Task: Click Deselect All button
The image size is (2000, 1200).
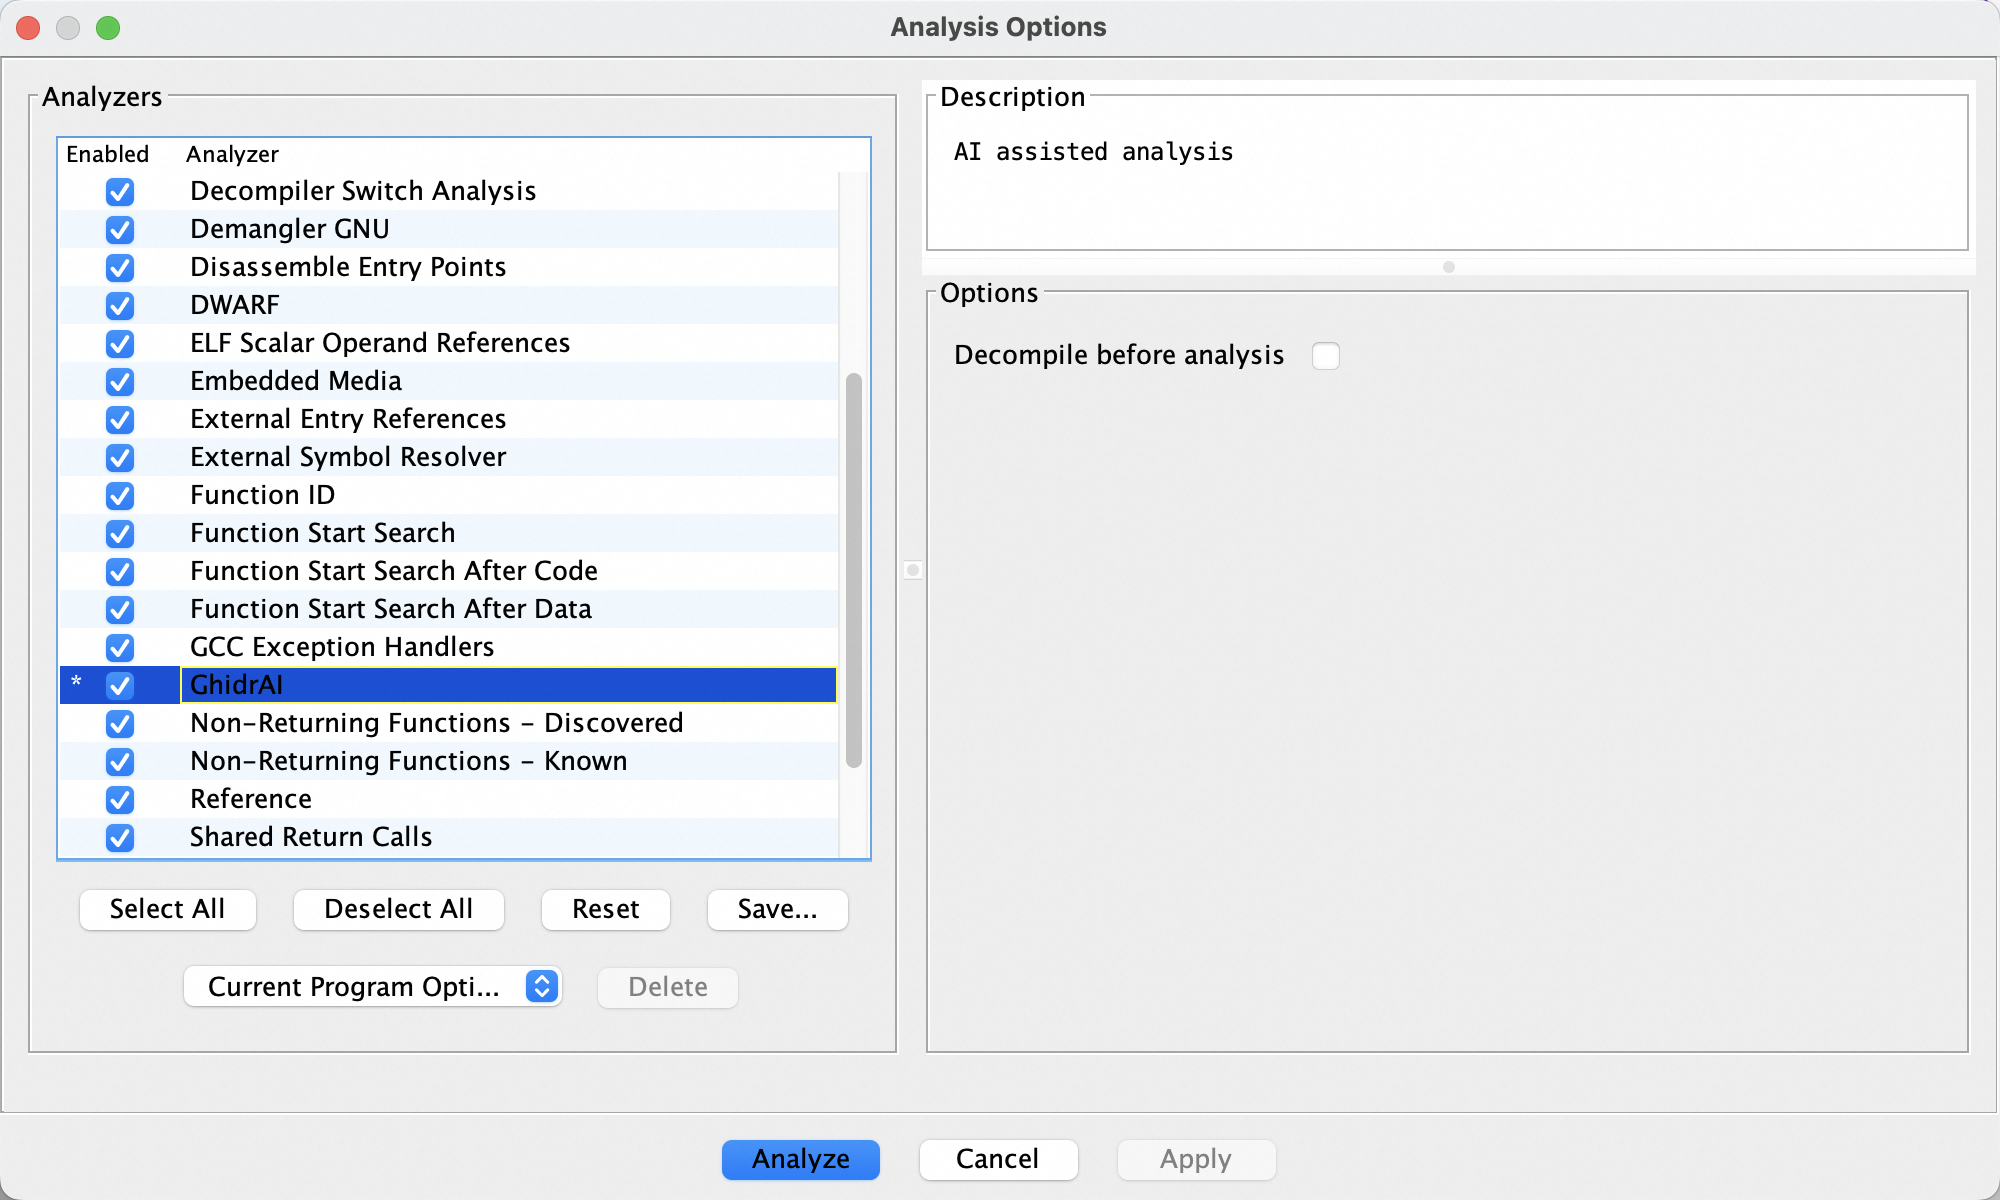Action: tap(398, 909)
